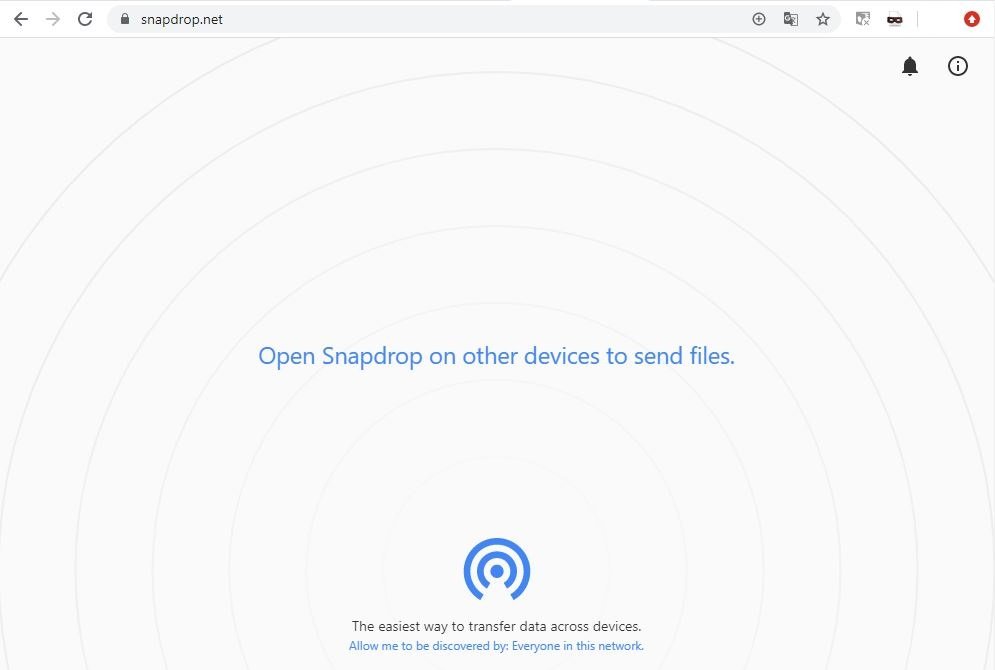Viewport: 995px width, 670px height.
Task: Open the translate page icon
Action: (x=791, y=19)
